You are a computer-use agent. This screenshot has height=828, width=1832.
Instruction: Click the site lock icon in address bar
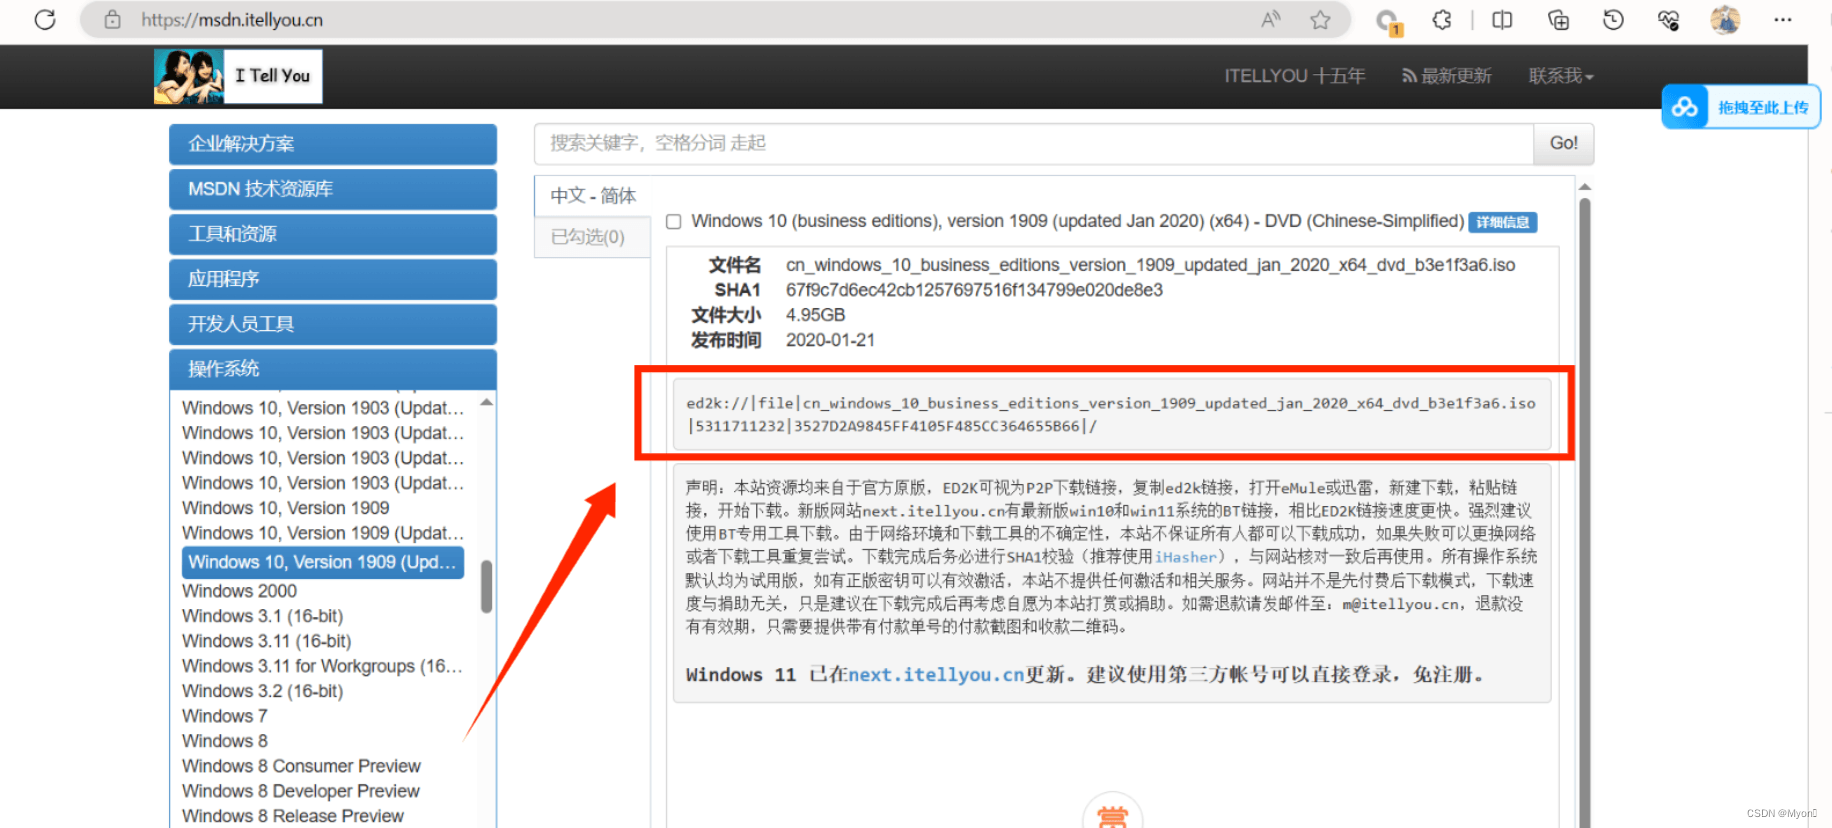click(x=113, y=20)
